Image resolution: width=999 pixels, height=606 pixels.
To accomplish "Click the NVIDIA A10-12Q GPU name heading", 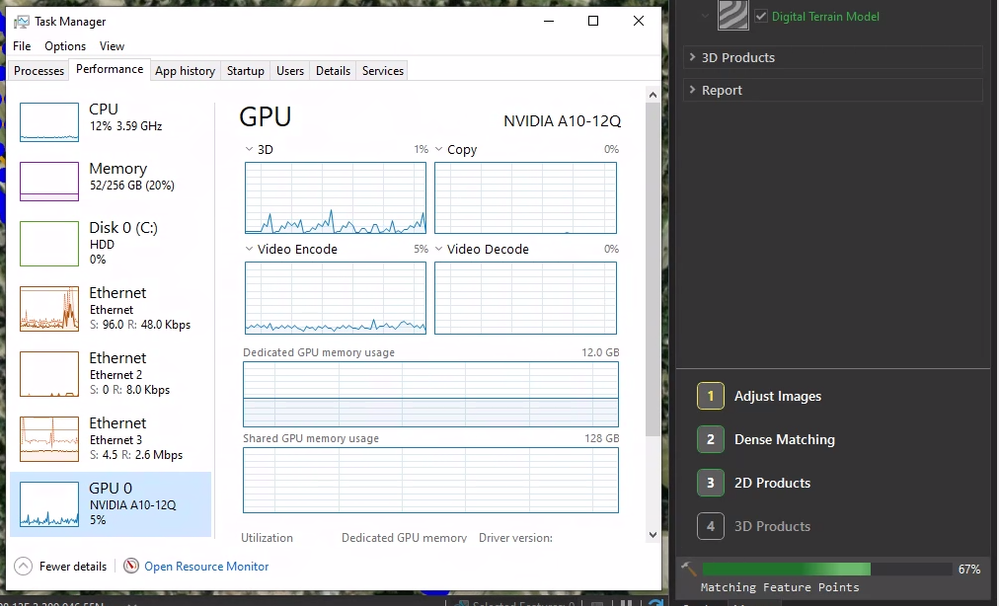I will pos(562,121).
